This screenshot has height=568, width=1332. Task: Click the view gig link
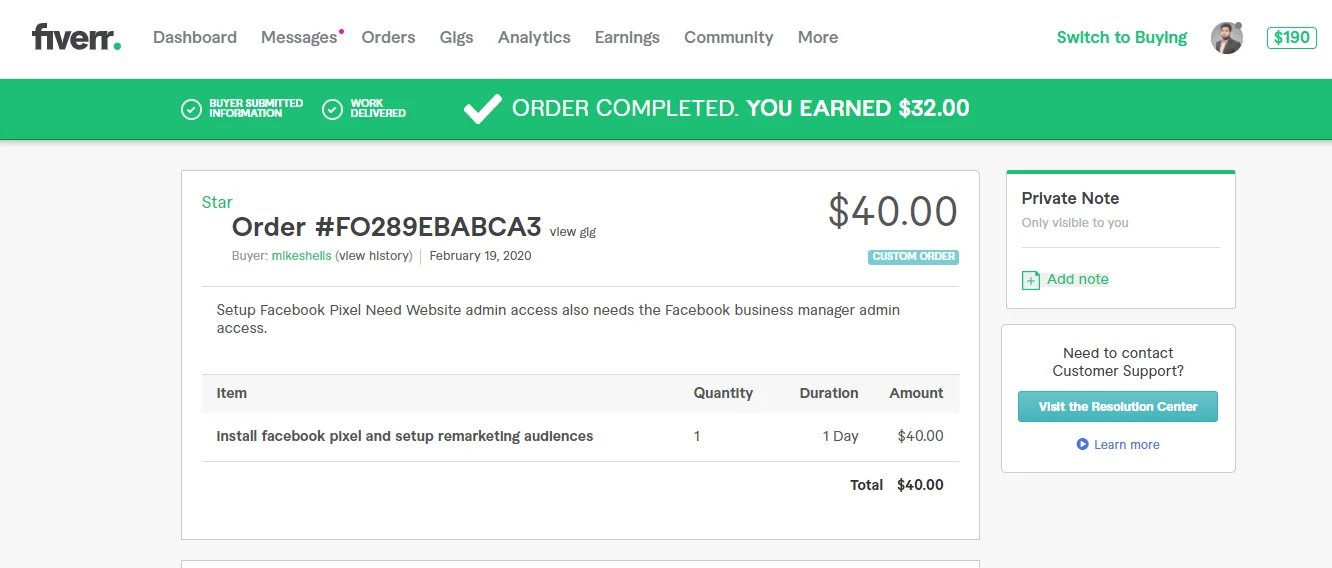(x=572, y=232)
